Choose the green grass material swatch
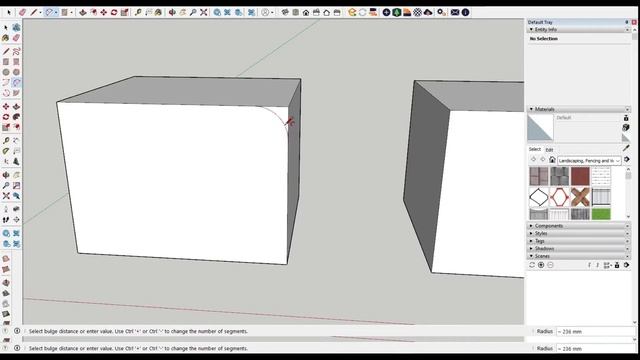 601,214
